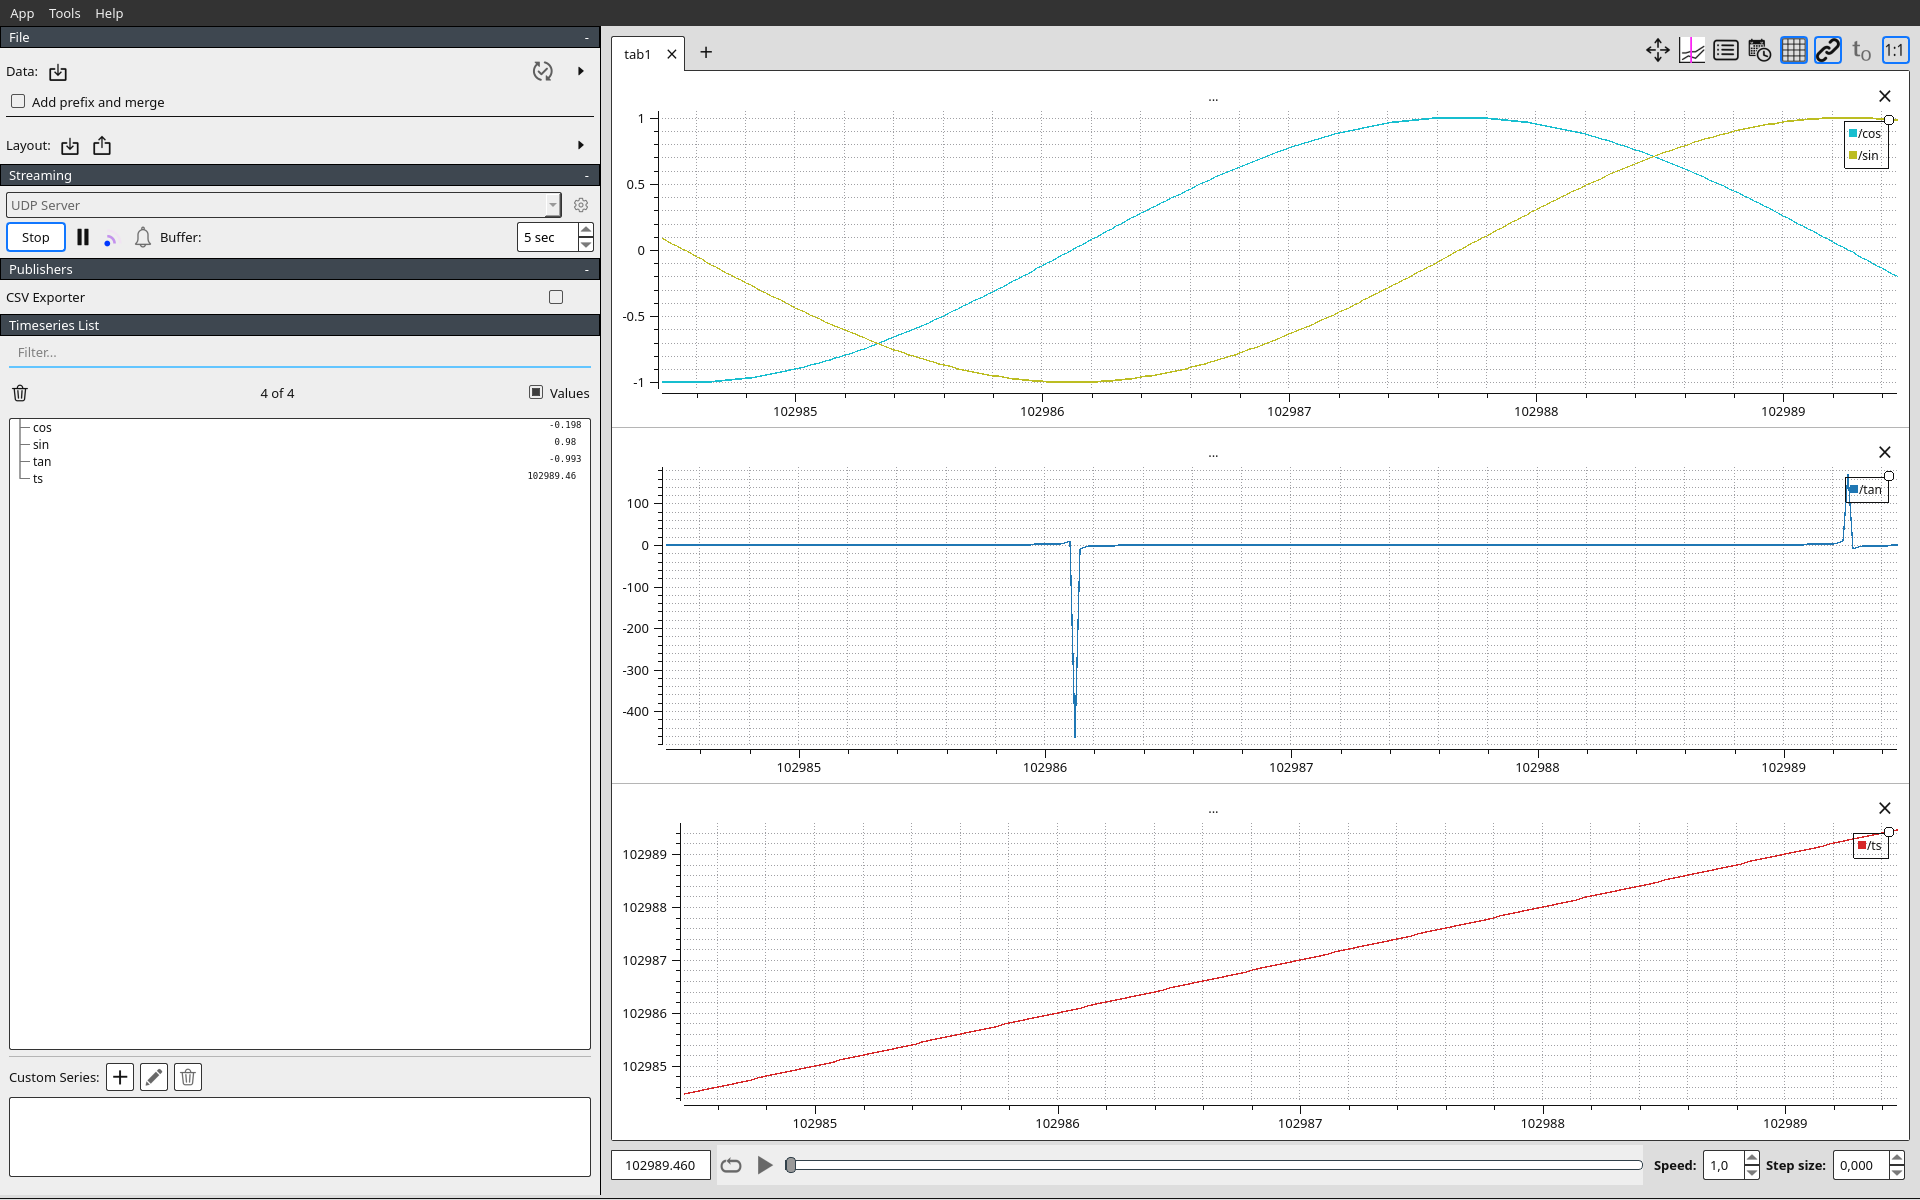Image resolution: width=1920 pixels, height=1200 pixels.
Task: Select the tab1 tab
Action: 637,54
